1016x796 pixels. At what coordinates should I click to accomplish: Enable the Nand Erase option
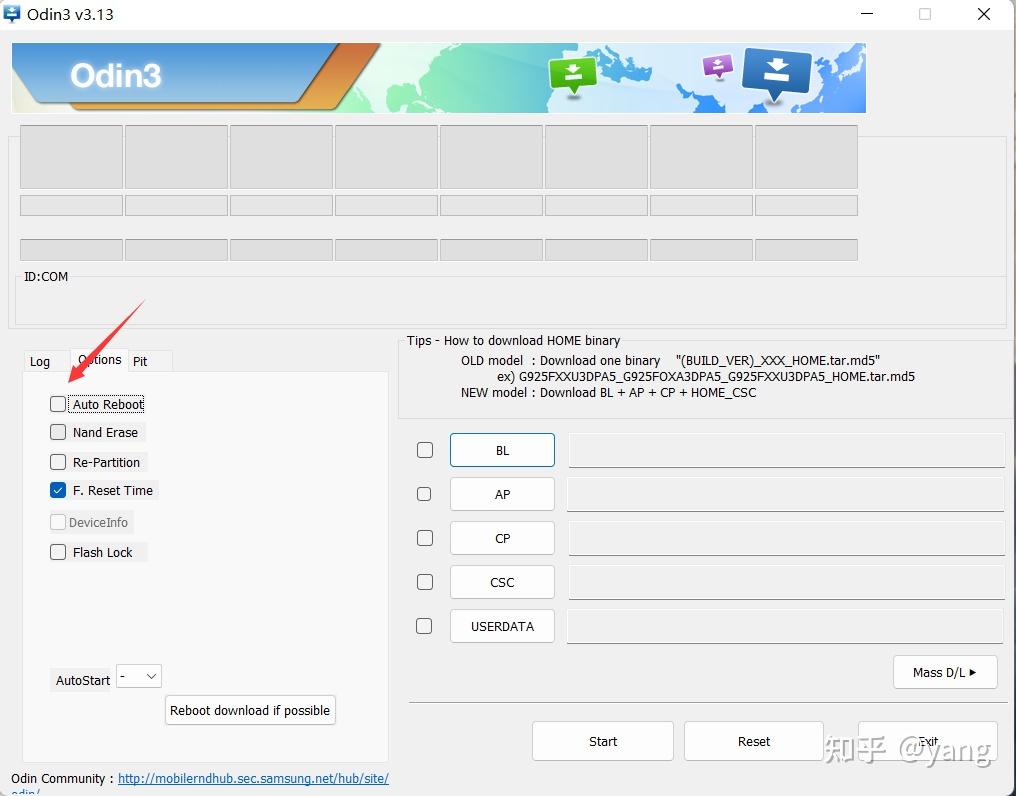(57, 432)
